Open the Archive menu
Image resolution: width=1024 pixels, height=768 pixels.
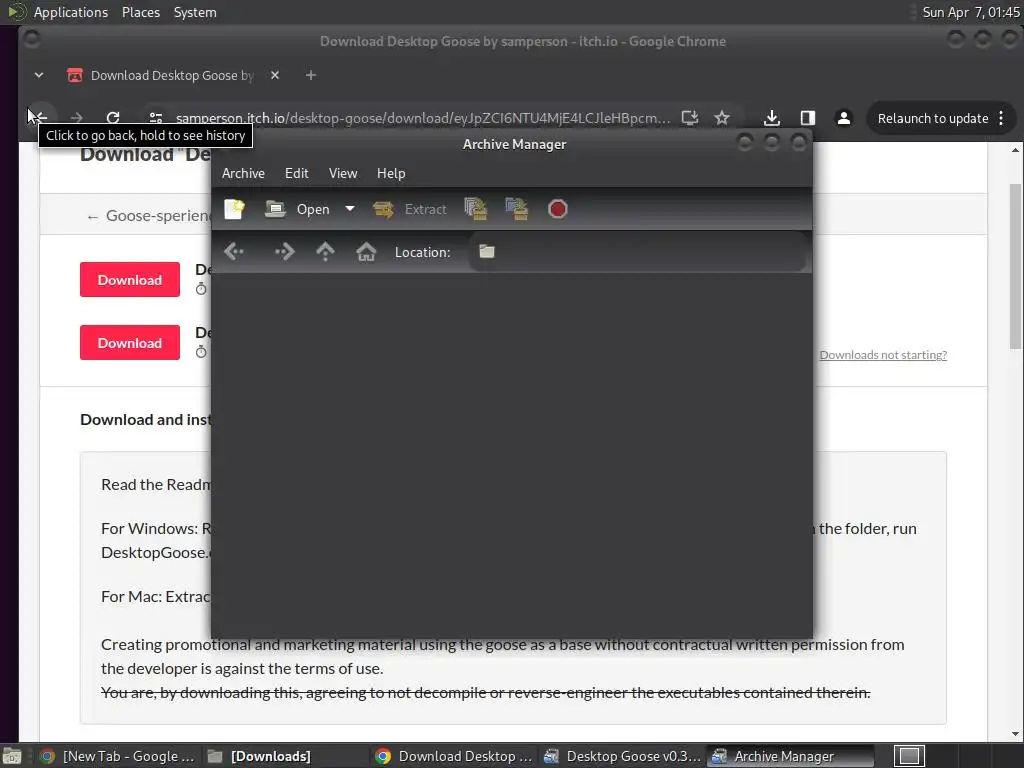click(x=243, y=173)
